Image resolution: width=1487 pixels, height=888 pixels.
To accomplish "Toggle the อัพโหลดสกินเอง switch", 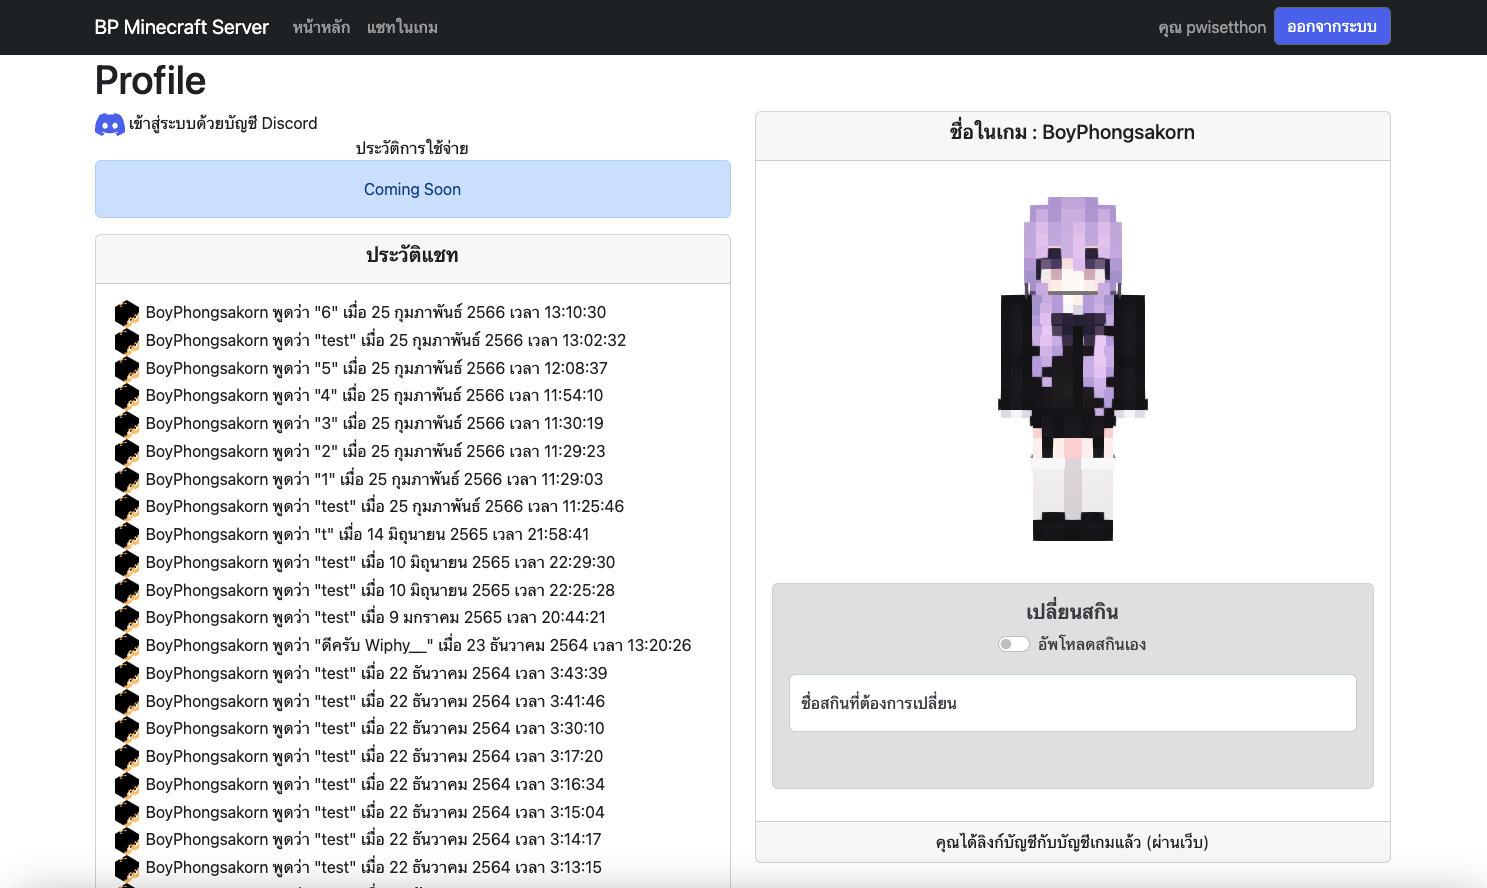I will (1014, 644).
